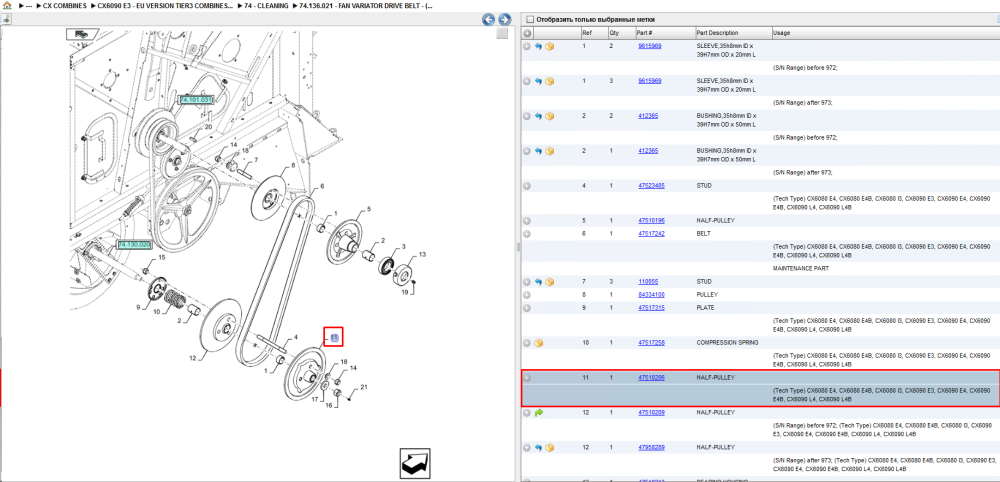Click blue arrow icon on BUSHING qty 1 row
The image size is (1000, 482).
538,151
